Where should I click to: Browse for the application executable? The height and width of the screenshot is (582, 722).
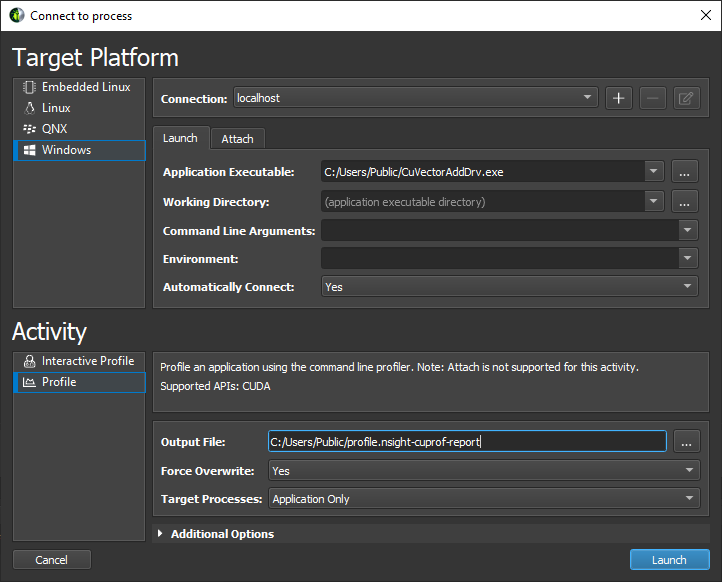pyautogui.click(x=685, y=172)
